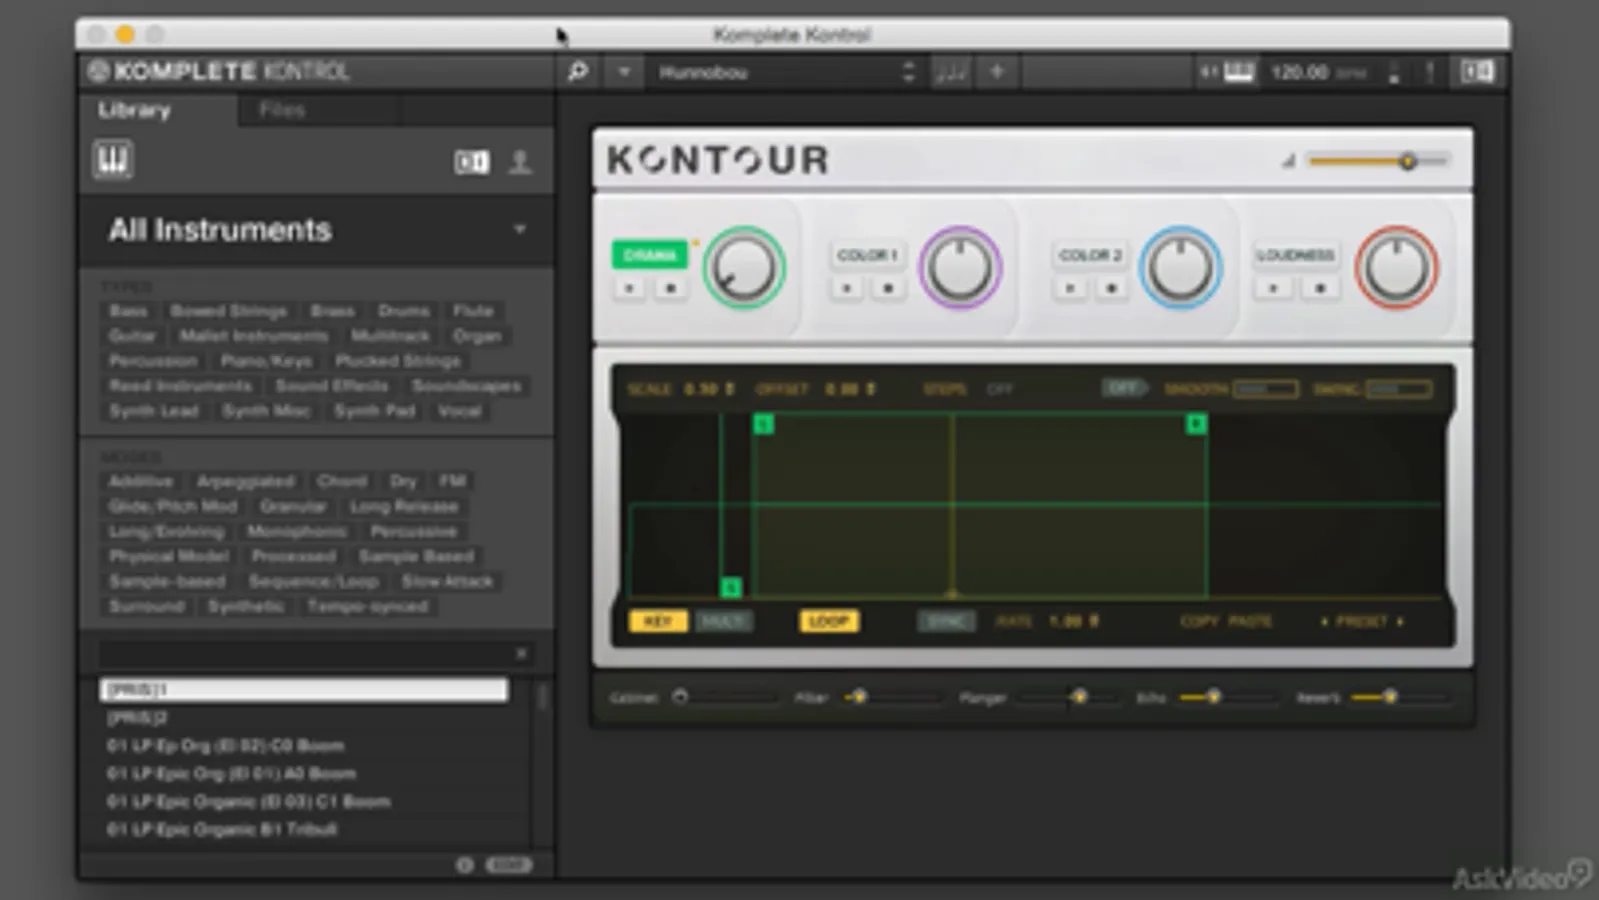The width and height of the screenshot is (1599, 900).
Task: Click the COPY button in motion editor
Action: point(1198,621)
